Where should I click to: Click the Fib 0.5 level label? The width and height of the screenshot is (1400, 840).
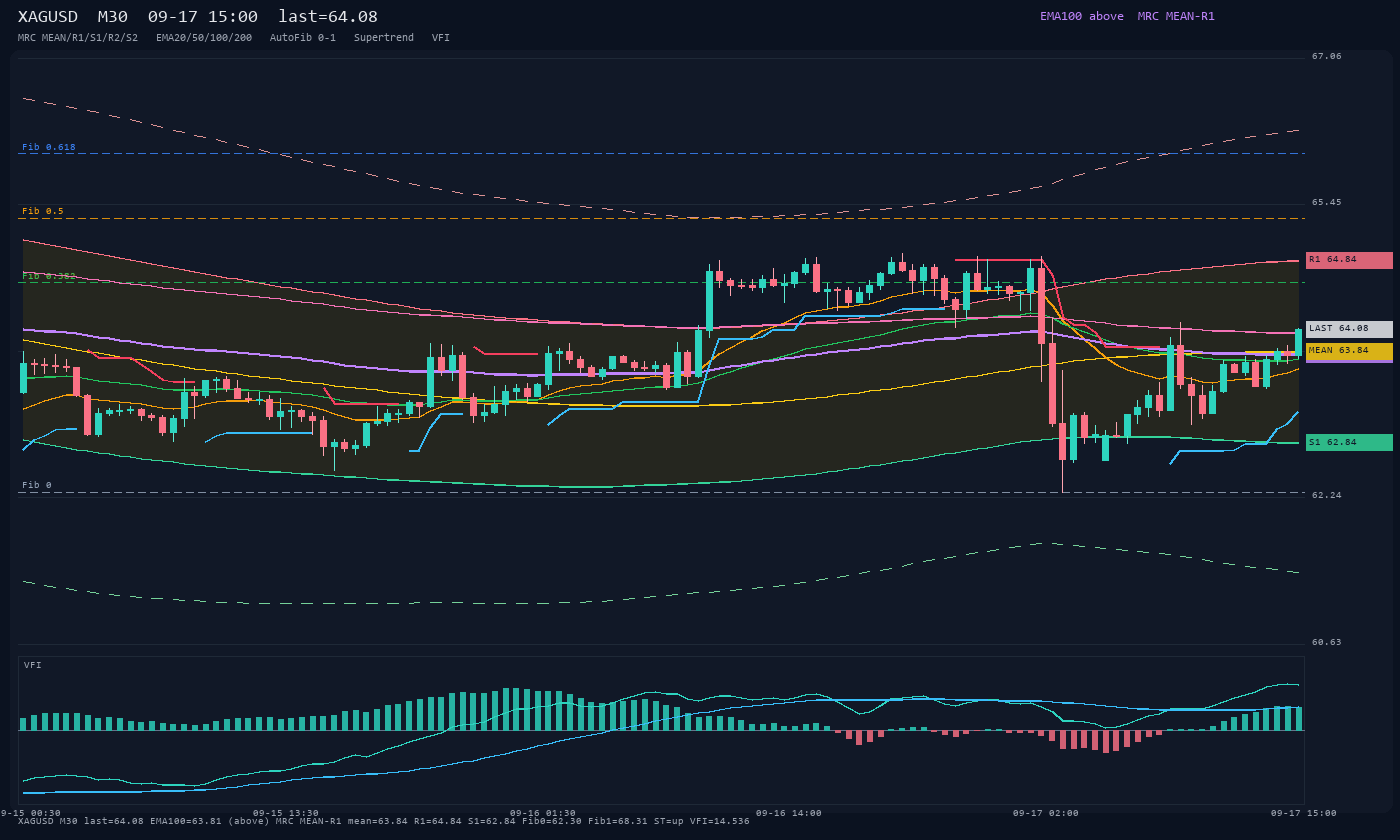[x=43, y=211]
